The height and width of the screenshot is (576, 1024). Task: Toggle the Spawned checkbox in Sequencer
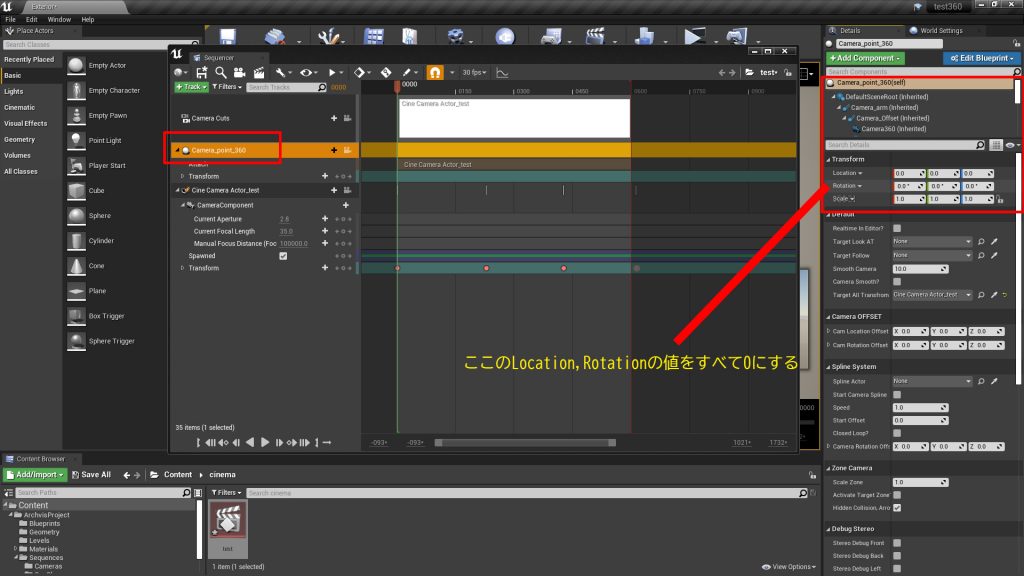283,256
